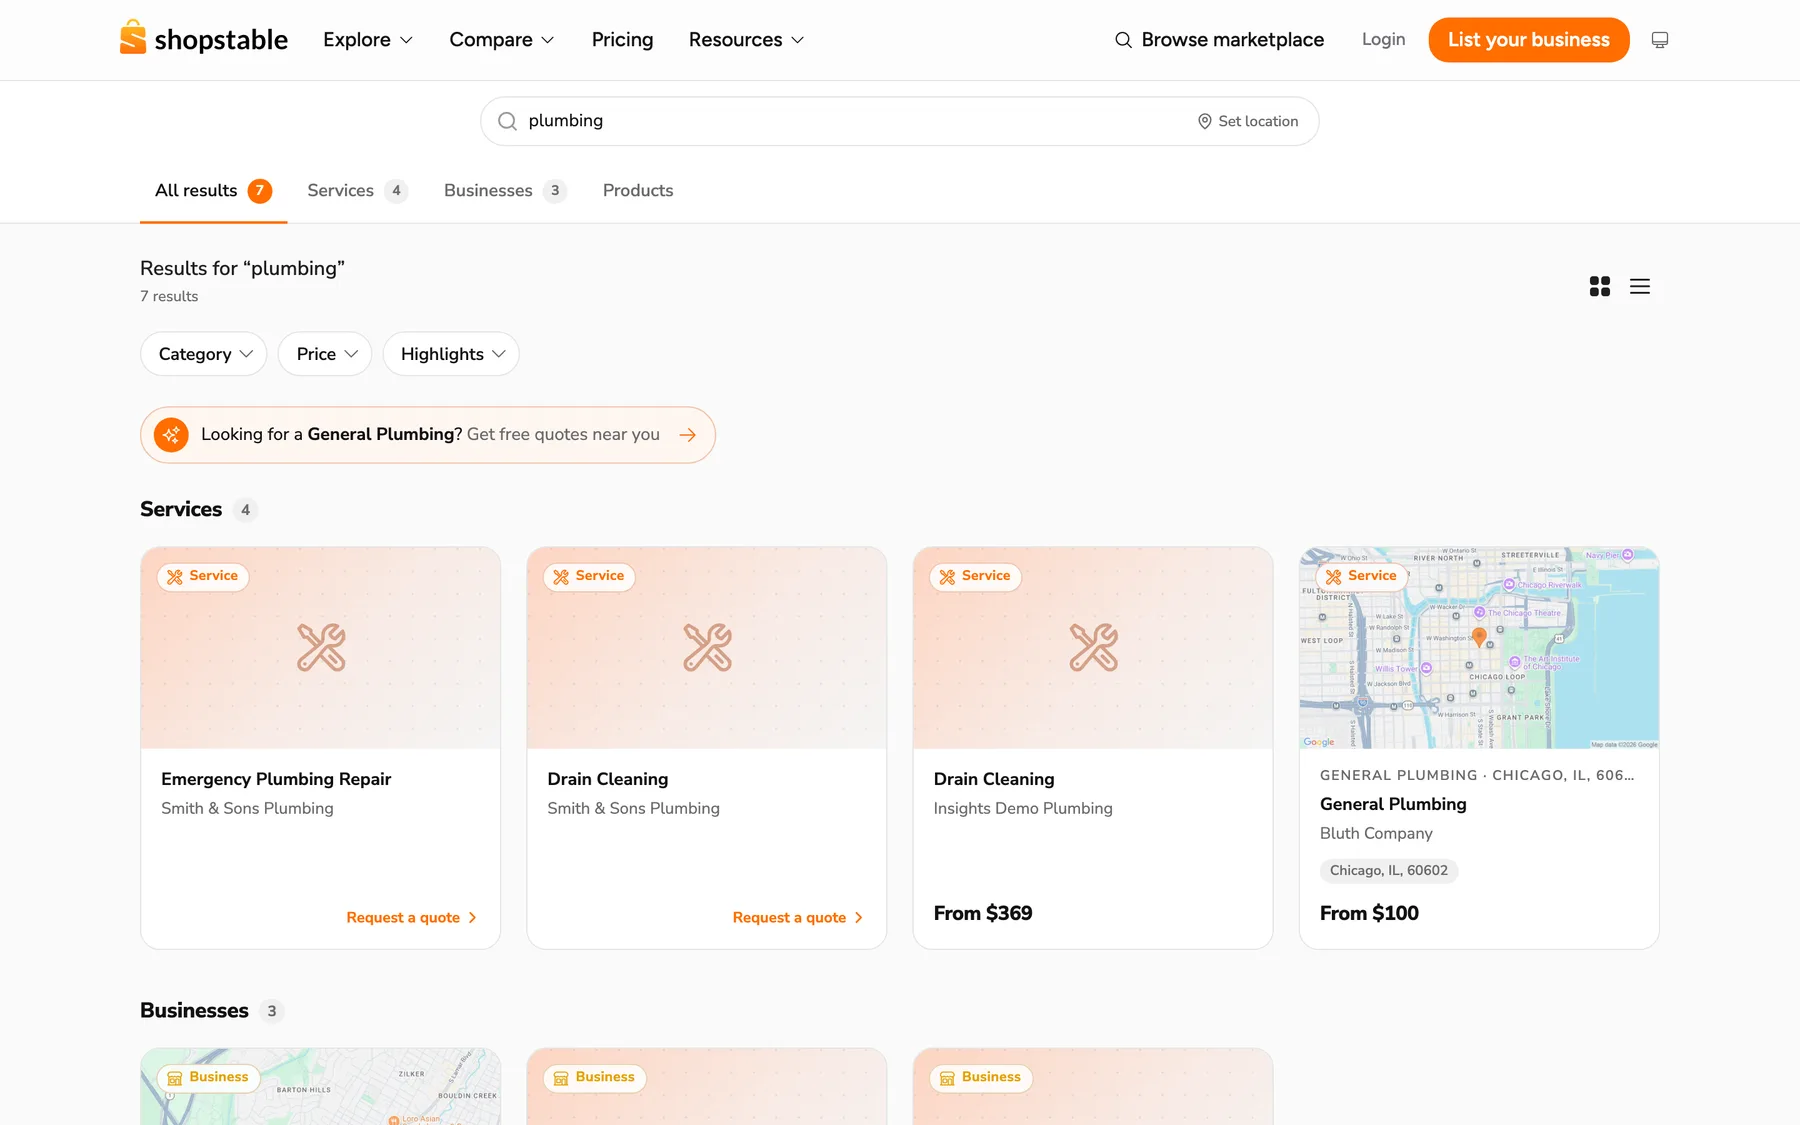Image resolution: width=1800 pixels, height=1125 pixels.
Task: Click Insights Demo Plumbing provider name
Action: tap(1023, 808)
